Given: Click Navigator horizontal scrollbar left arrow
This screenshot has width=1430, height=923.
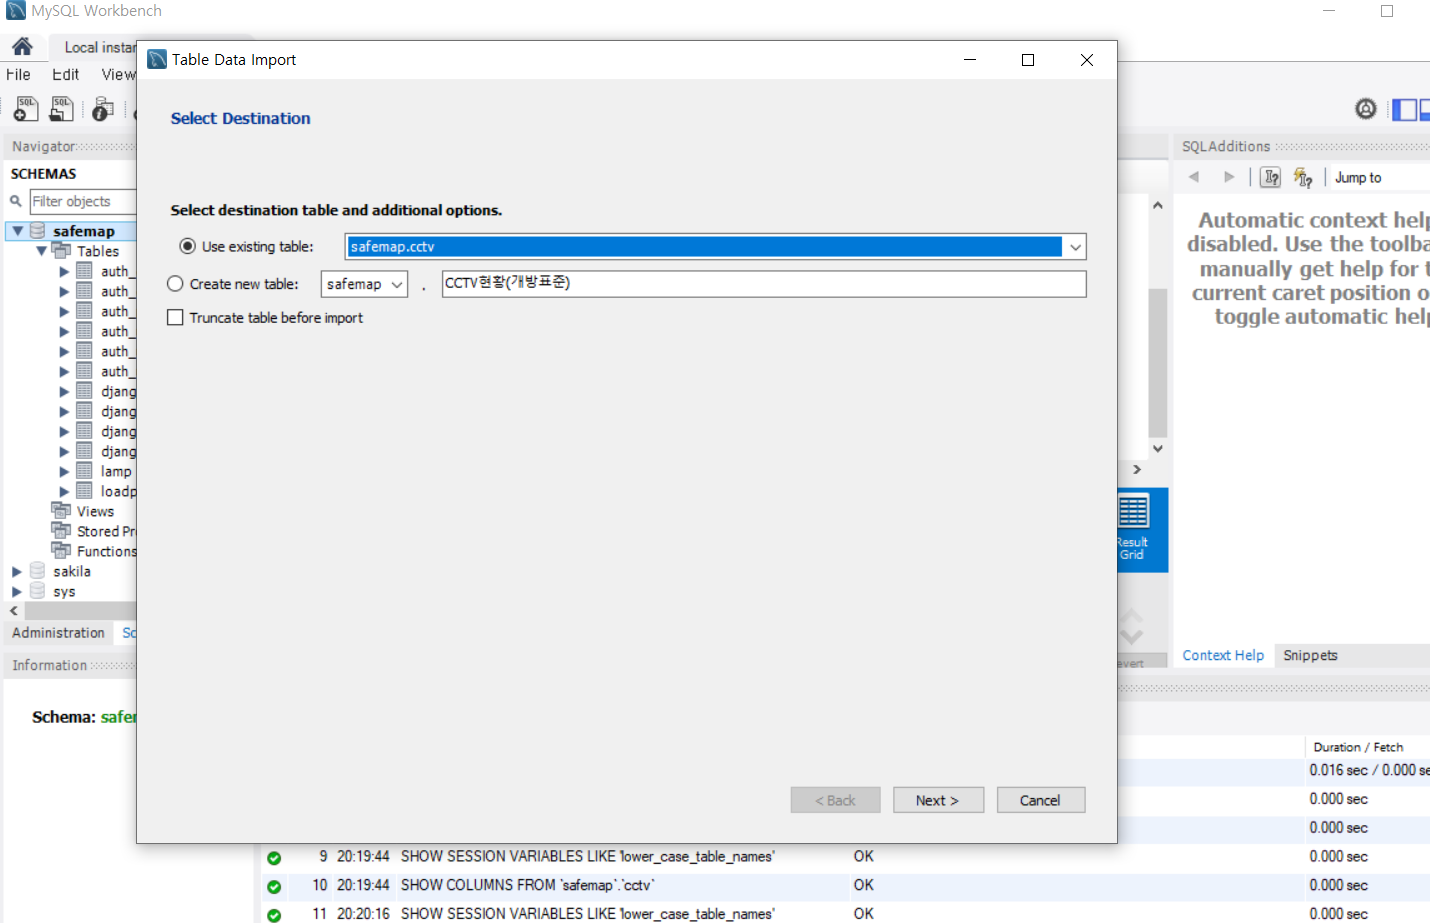Looking at the screenshot, I should pyautogui.click(x=14, y=610).
